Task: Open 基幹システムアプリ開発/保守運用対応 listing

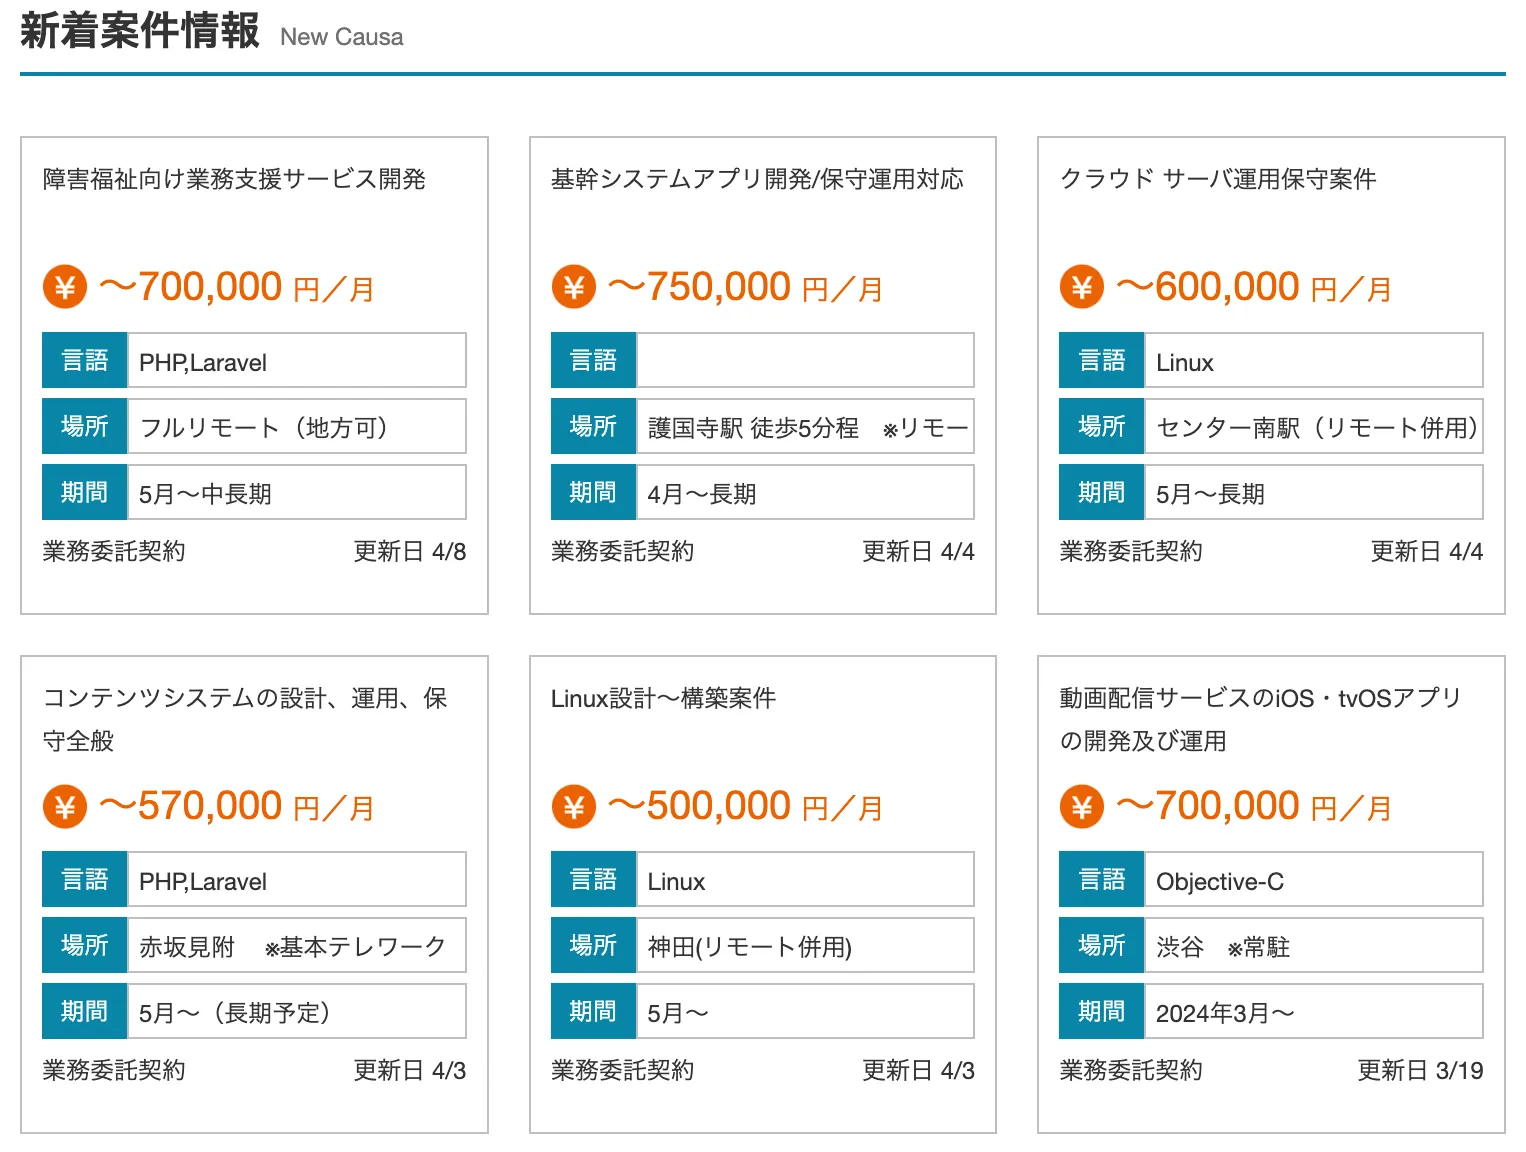Action: pos(757,179)
